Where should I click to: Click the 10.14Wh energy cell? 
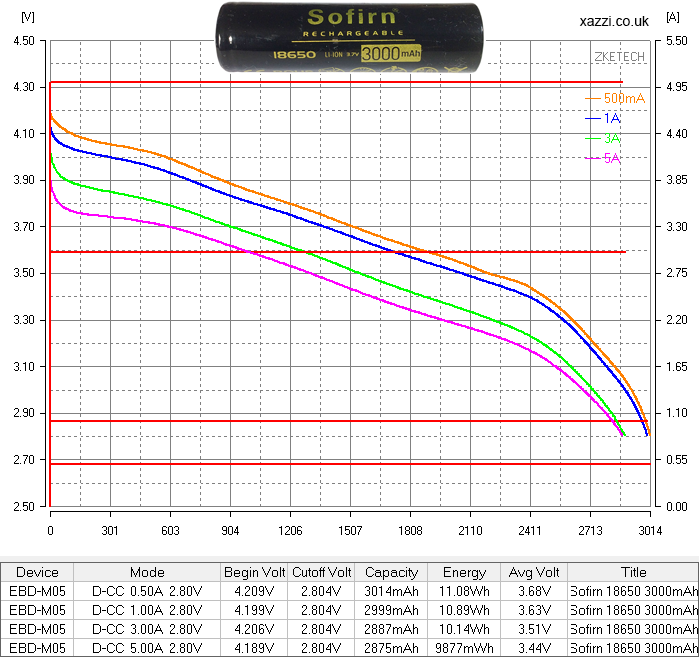[464, 629]
